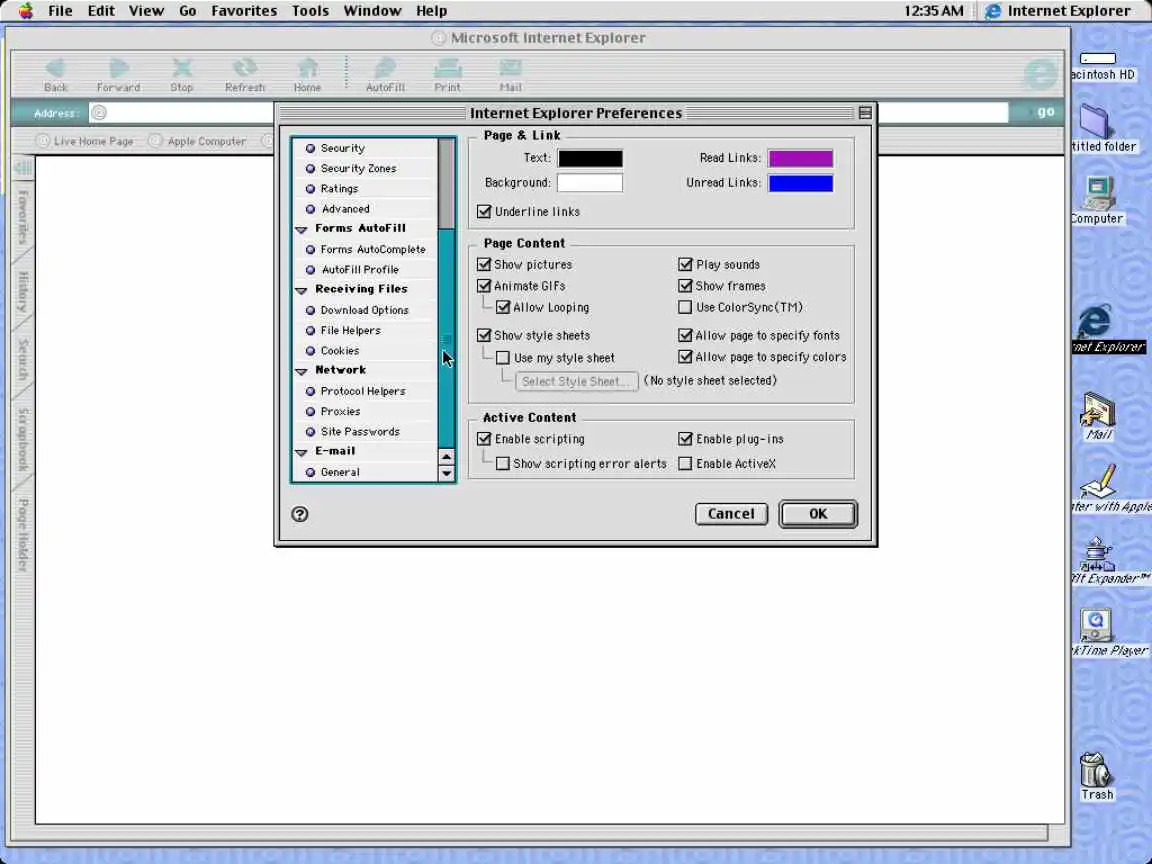The image size is (1152, 864).
Task: Select the Computer desktop icon
Action: (x=1098, y=194)
